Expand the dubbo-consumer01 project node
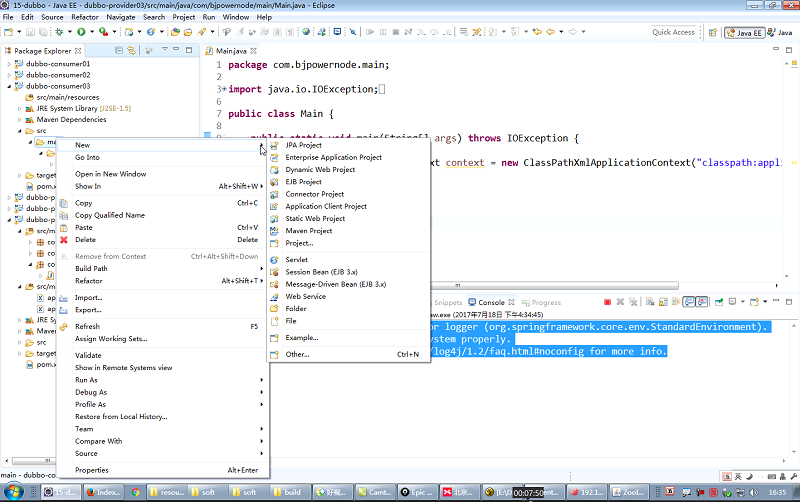800x502 pixels. [8, 63]
